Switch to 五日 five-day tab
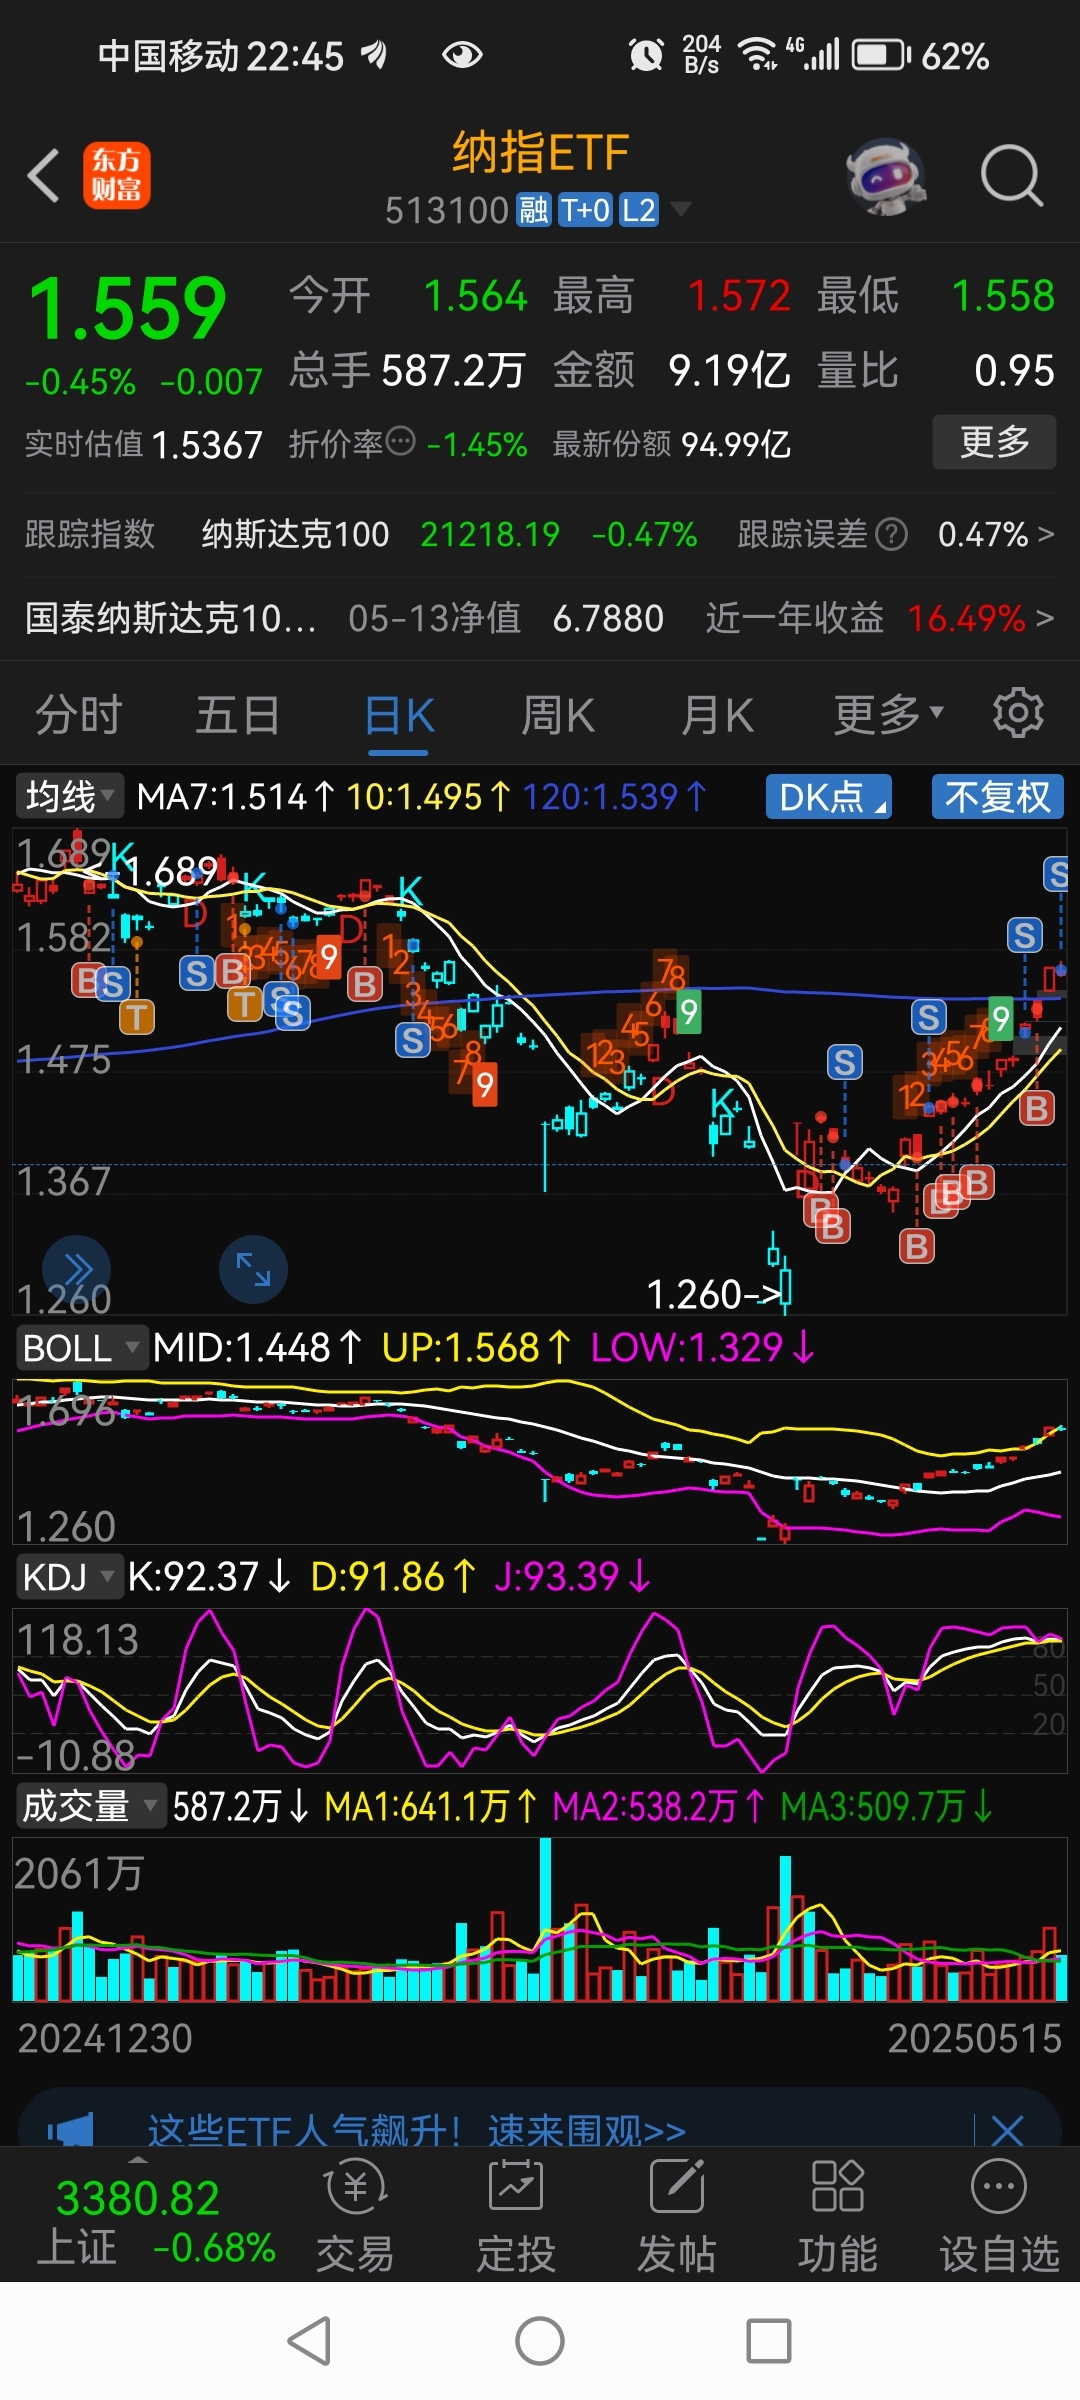 238,715
